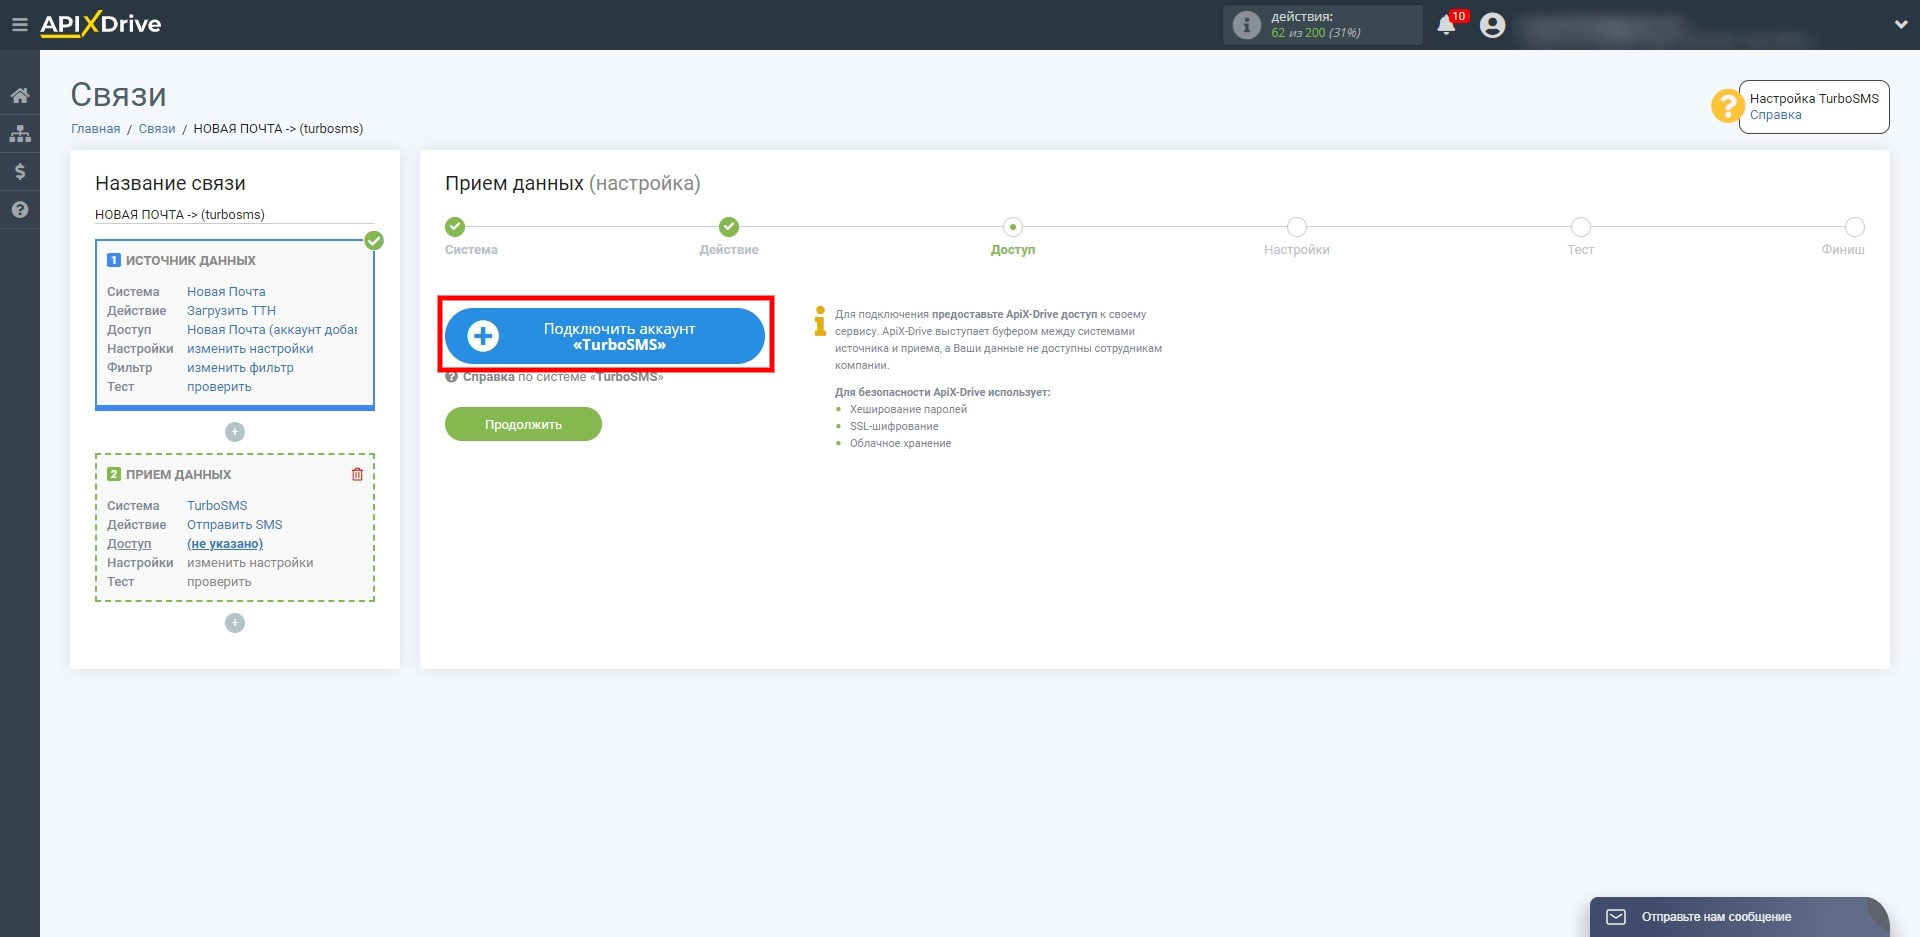The width and height of the screenshot is (1920, 937).
Task: Click the ApiX-Drive logo
Action: (100, 24)
